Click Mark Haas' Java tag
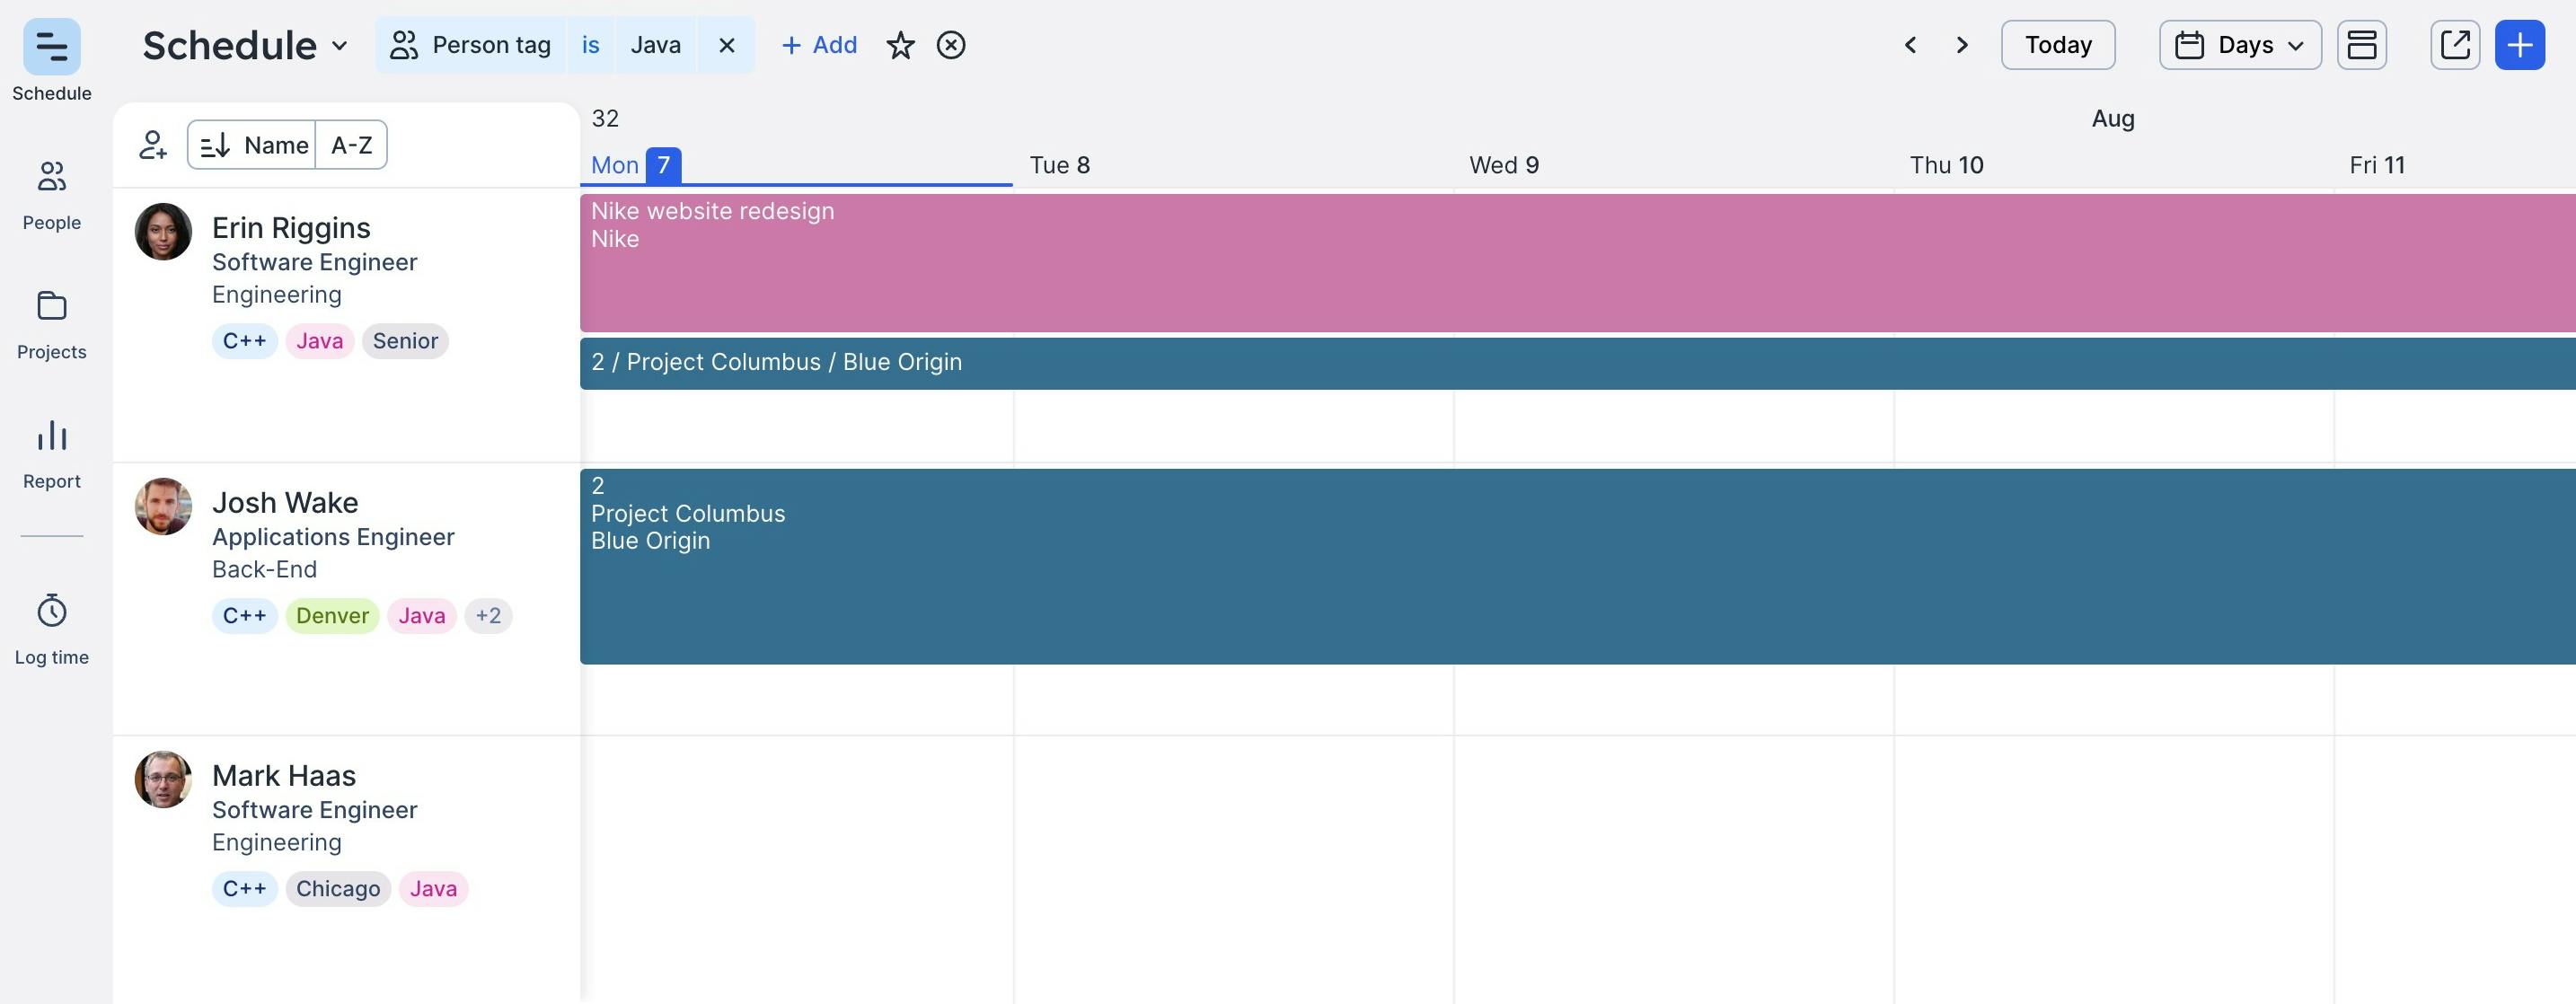This screenshot has width=2576, height=1004. click(433, 889)
